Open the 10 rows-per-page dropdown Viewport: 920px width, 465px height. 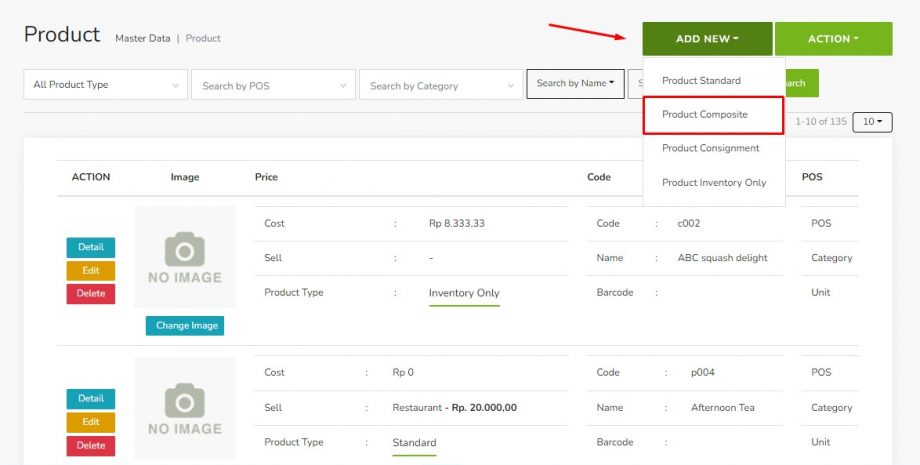coord(872,122)
